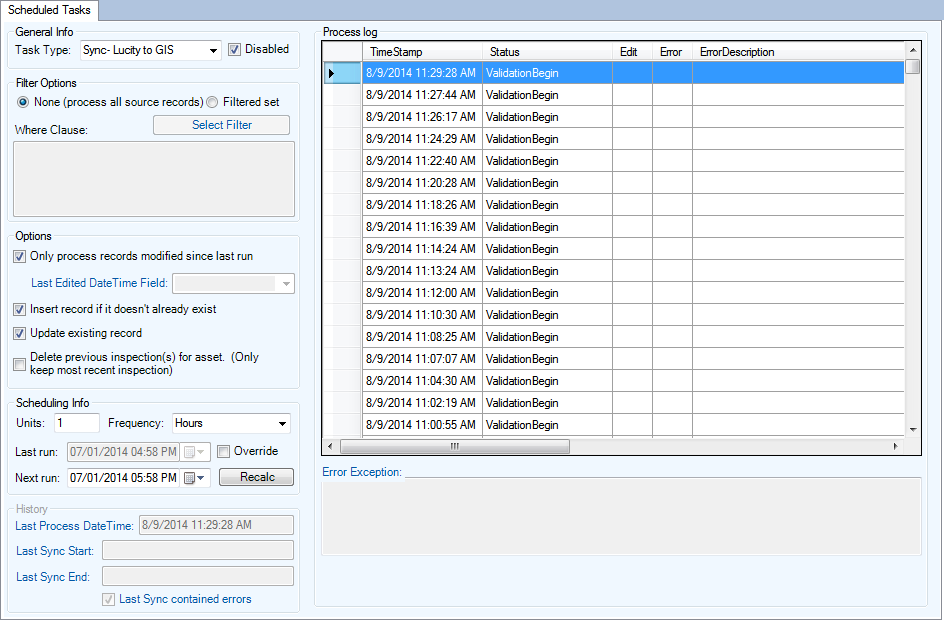Select the 8/9/2014 11:26:17 AM timestamp cell
Viewport: 944px width, 621px height.
coord(422,117)
